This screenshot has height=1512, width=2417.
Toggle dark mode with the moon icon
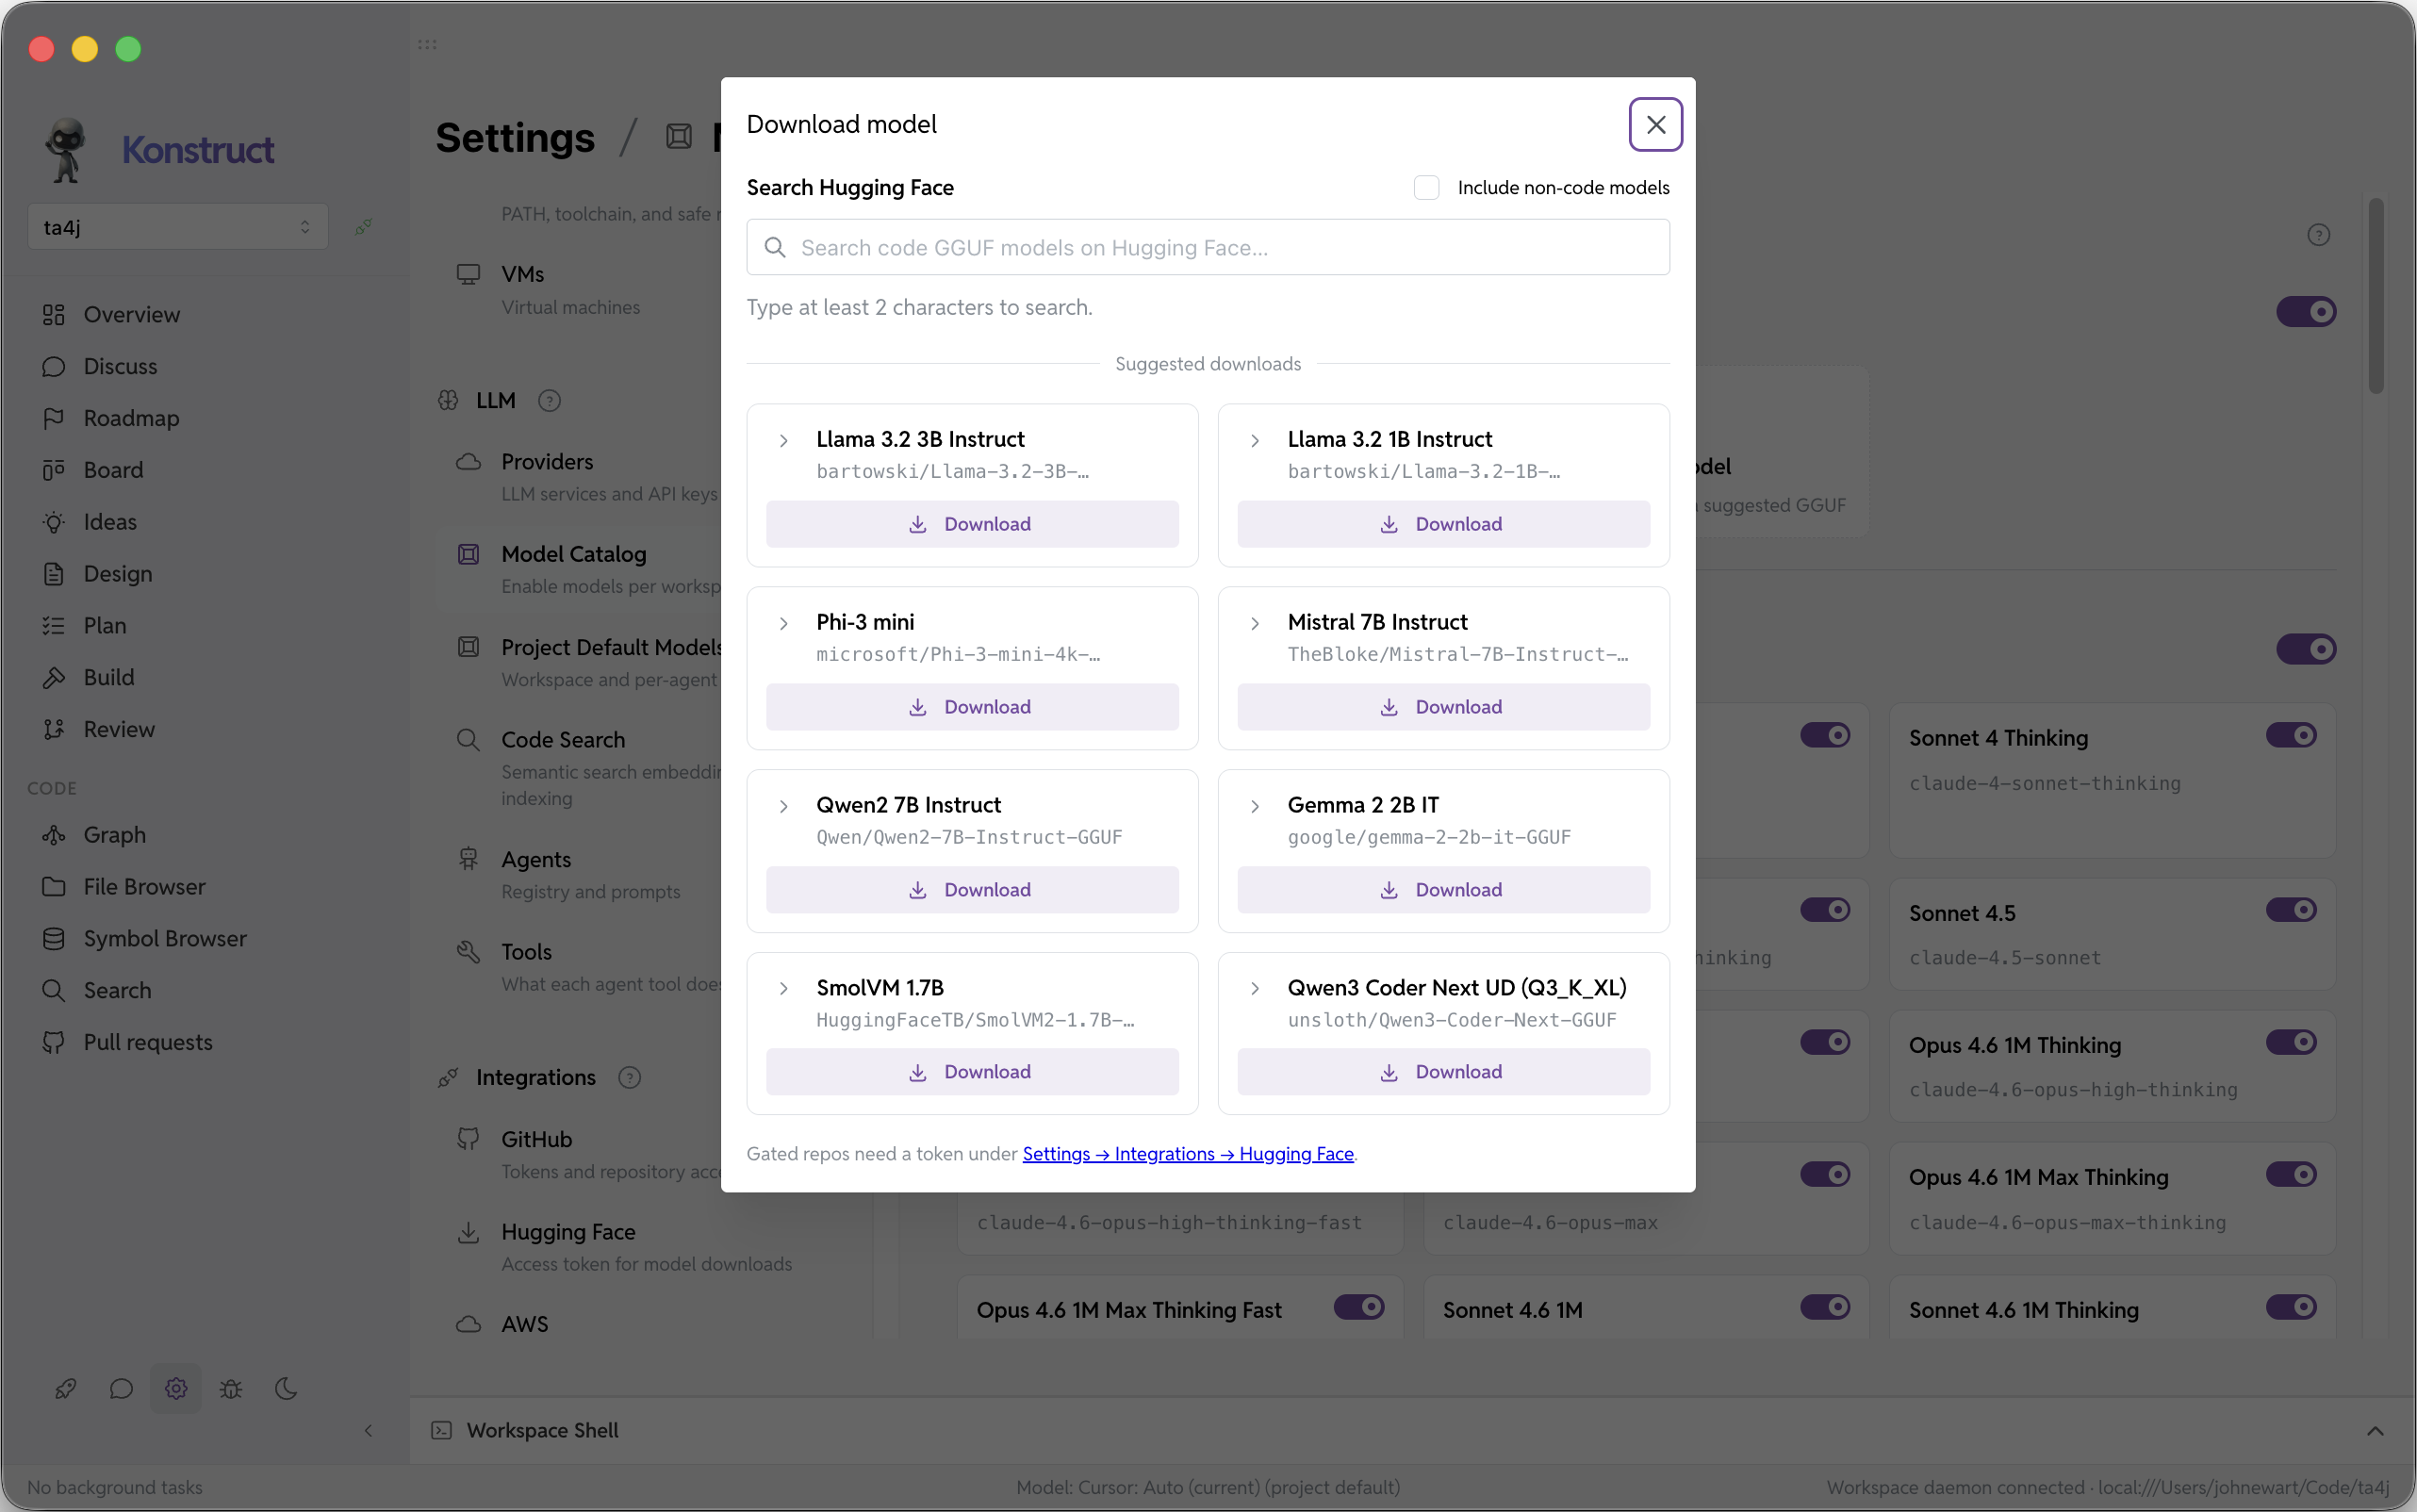coord(286,1388)
